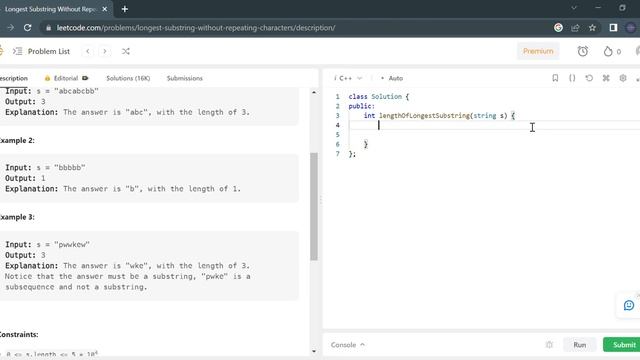
Task: Click the lengthOfLongestSubstring function name
Action: click(x=424, y=116)
